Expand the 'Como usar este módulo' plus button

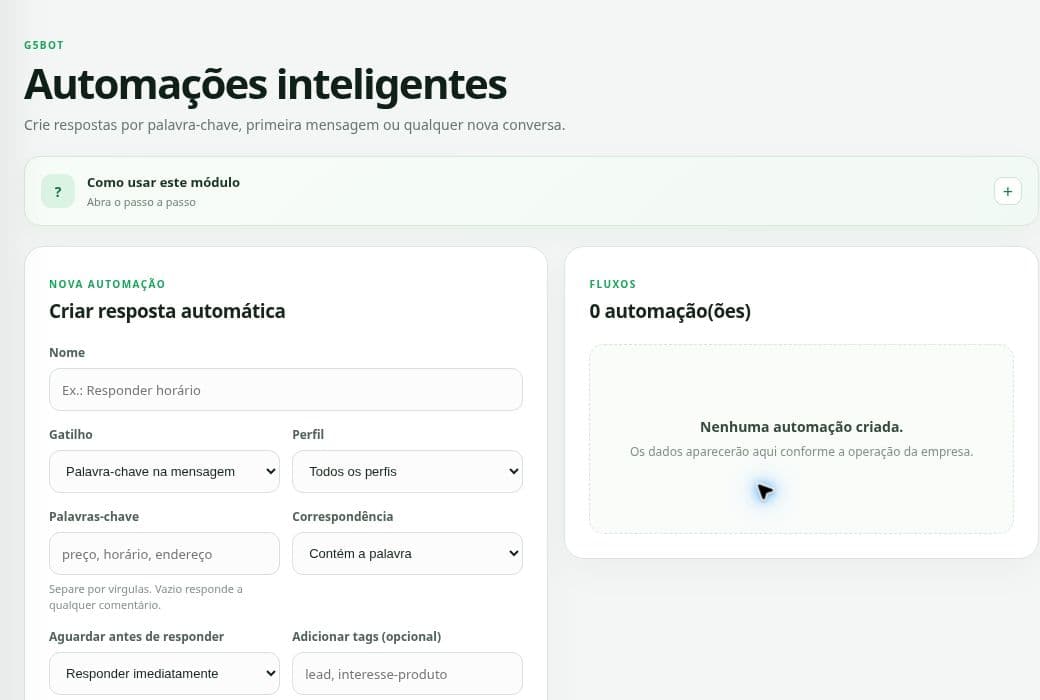[x=1008, y=192]
